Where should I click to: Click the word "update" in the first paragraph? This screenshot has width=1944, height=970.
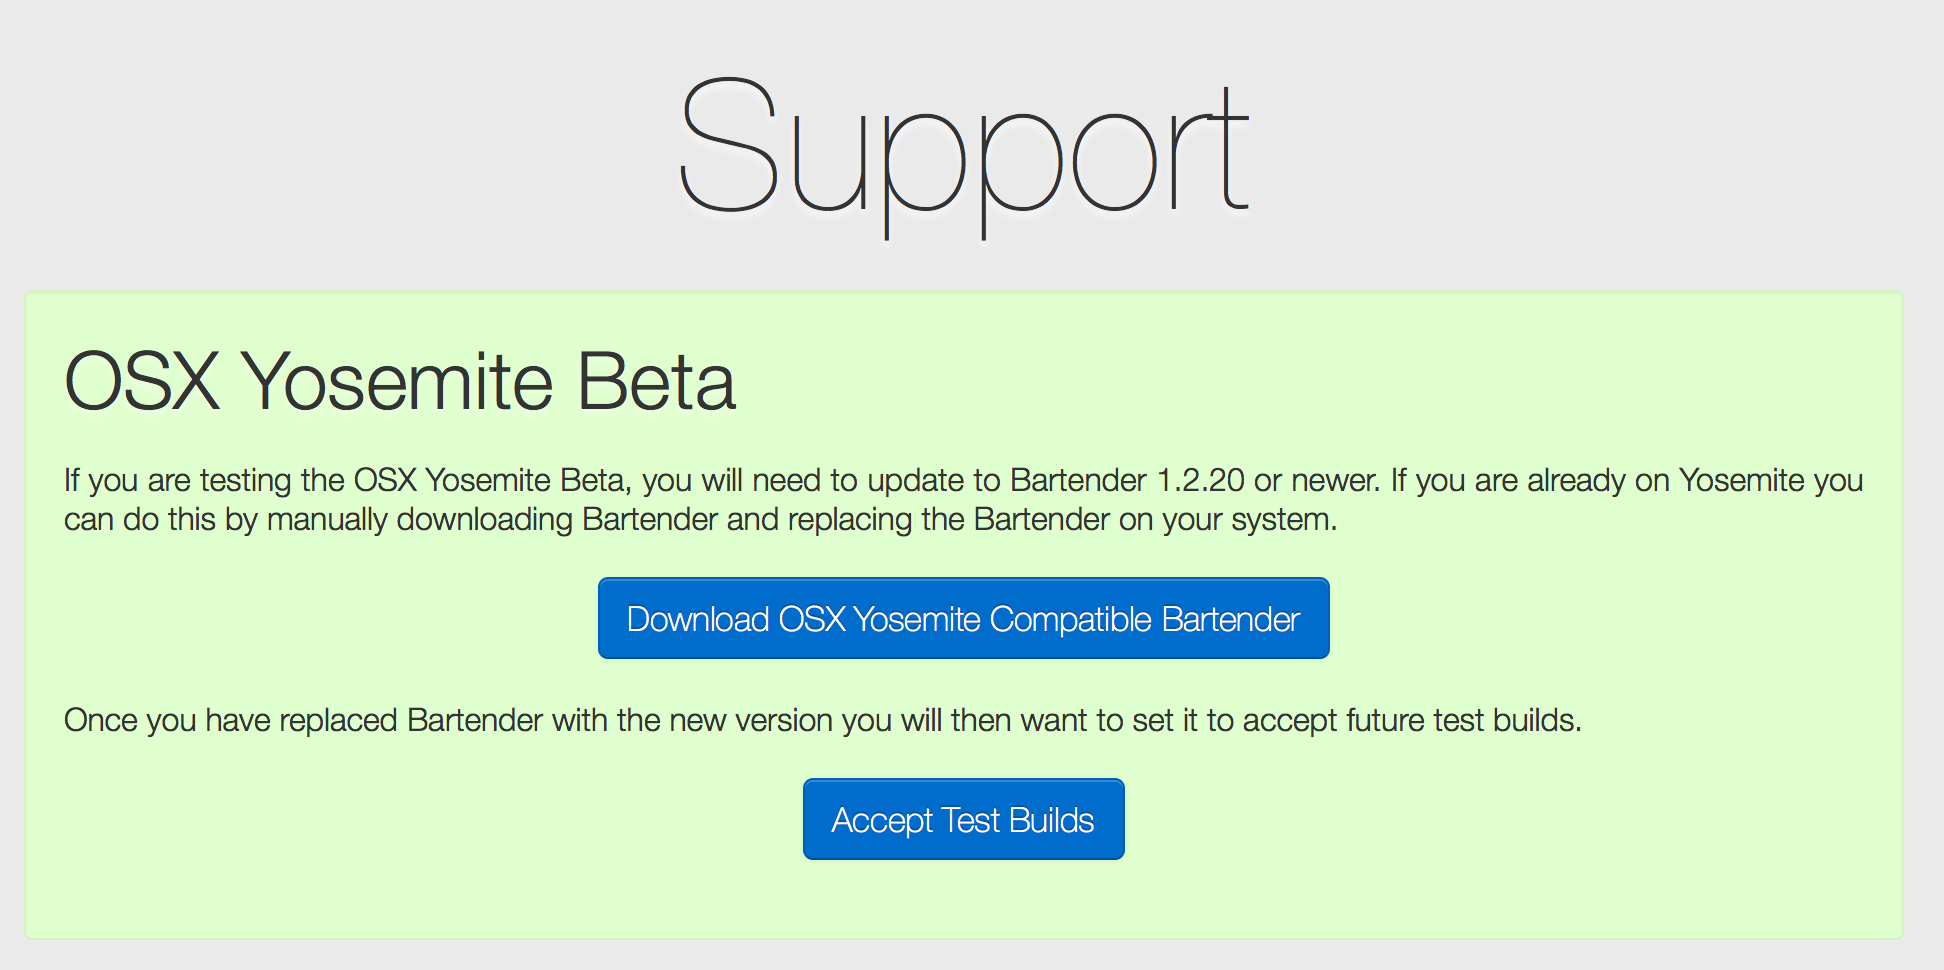(915, 480)
